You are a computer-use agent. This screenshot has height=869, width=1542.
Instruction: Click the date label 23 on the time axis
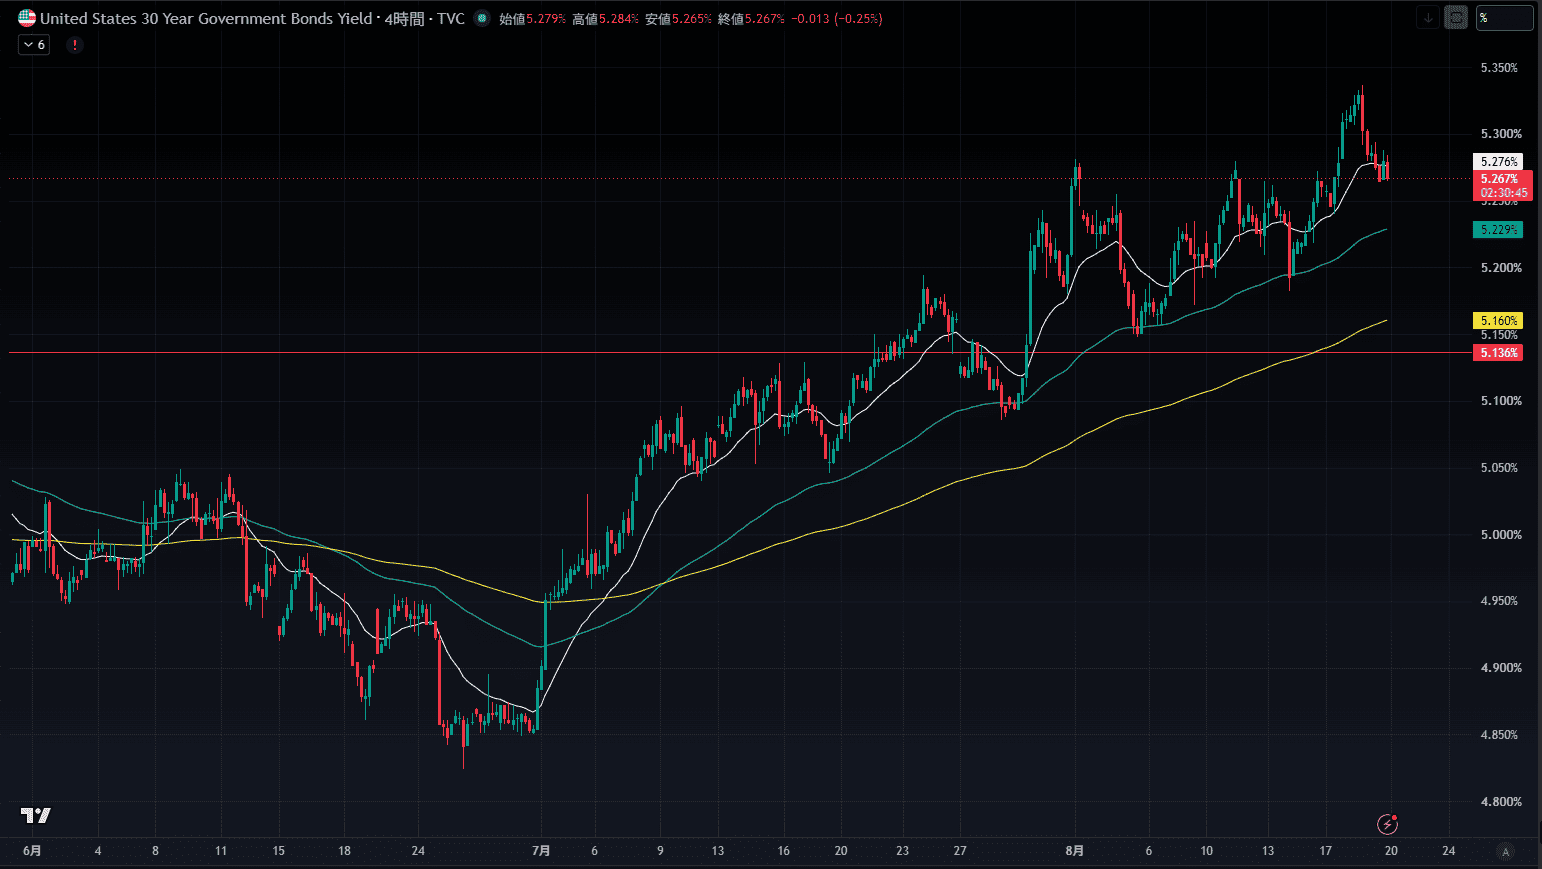[x=902, y=851]
